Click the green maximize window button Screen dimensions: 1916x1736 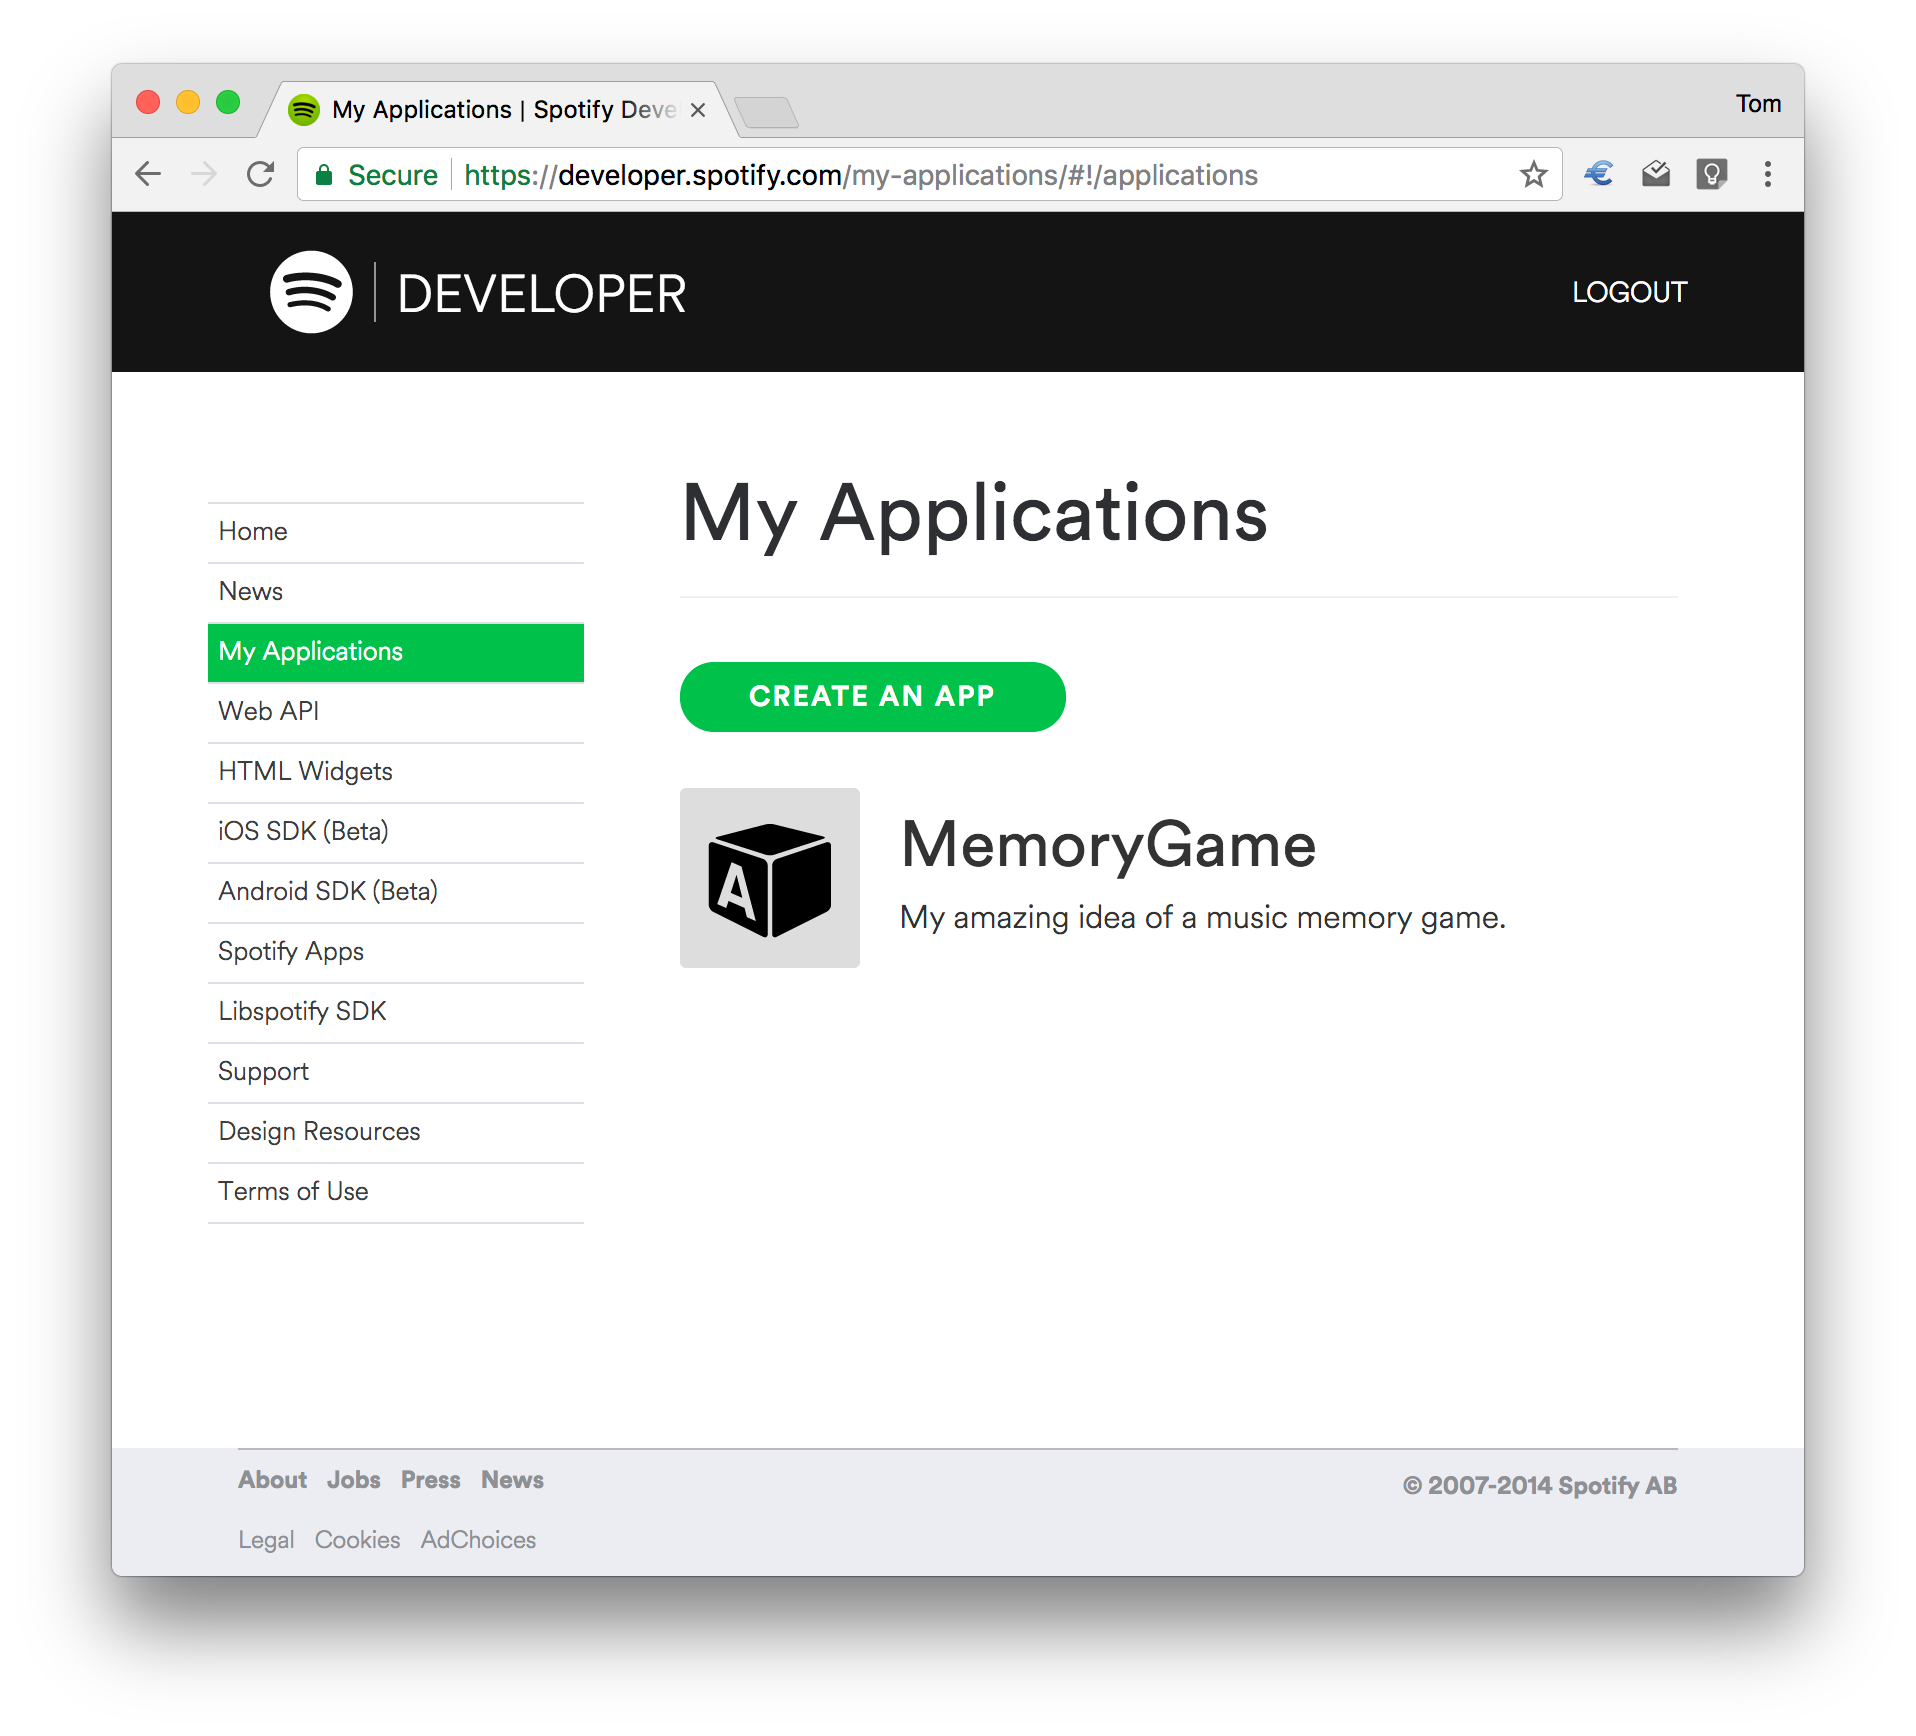(228, 102)
